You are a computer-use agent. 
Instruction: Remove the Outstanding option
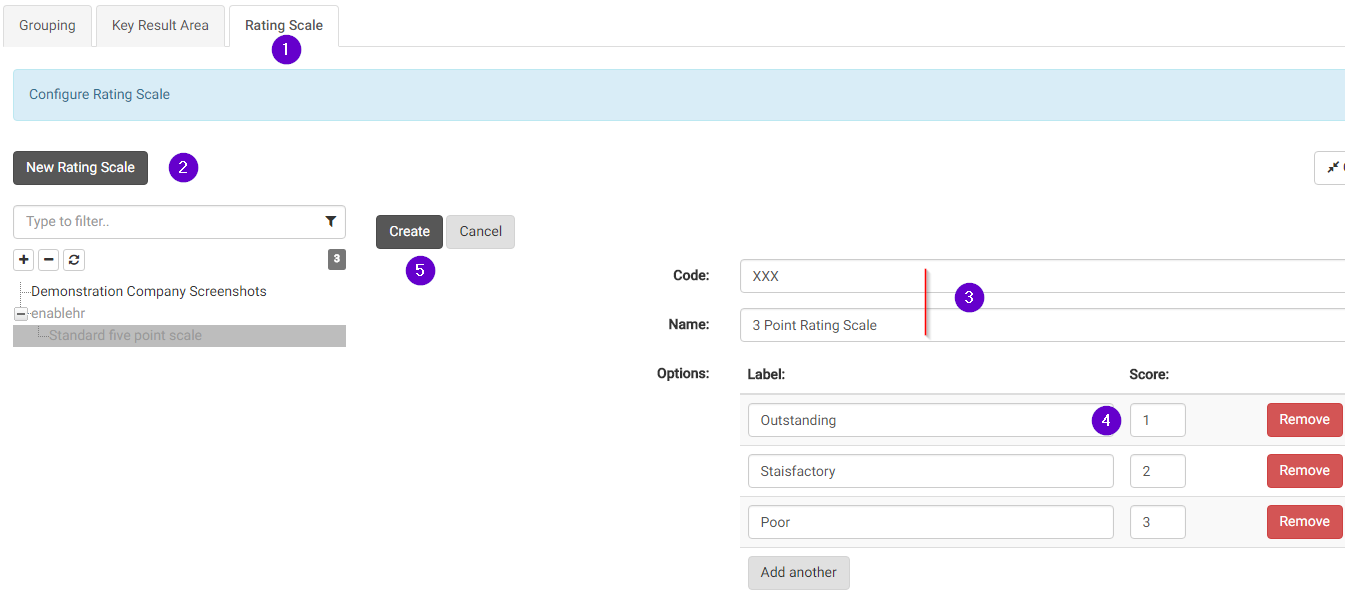coord(1304,420)
